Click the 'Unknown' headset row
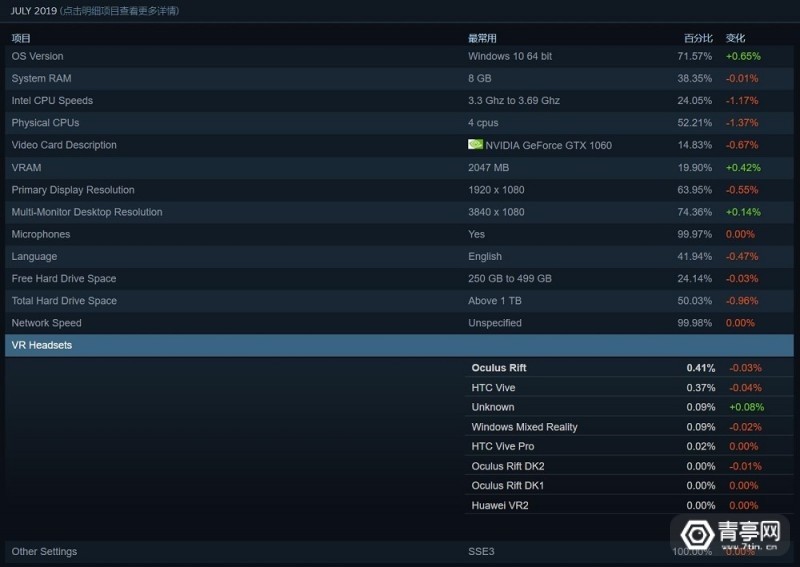This screenshot has height=567, width=800. click(x=629, y=407)
